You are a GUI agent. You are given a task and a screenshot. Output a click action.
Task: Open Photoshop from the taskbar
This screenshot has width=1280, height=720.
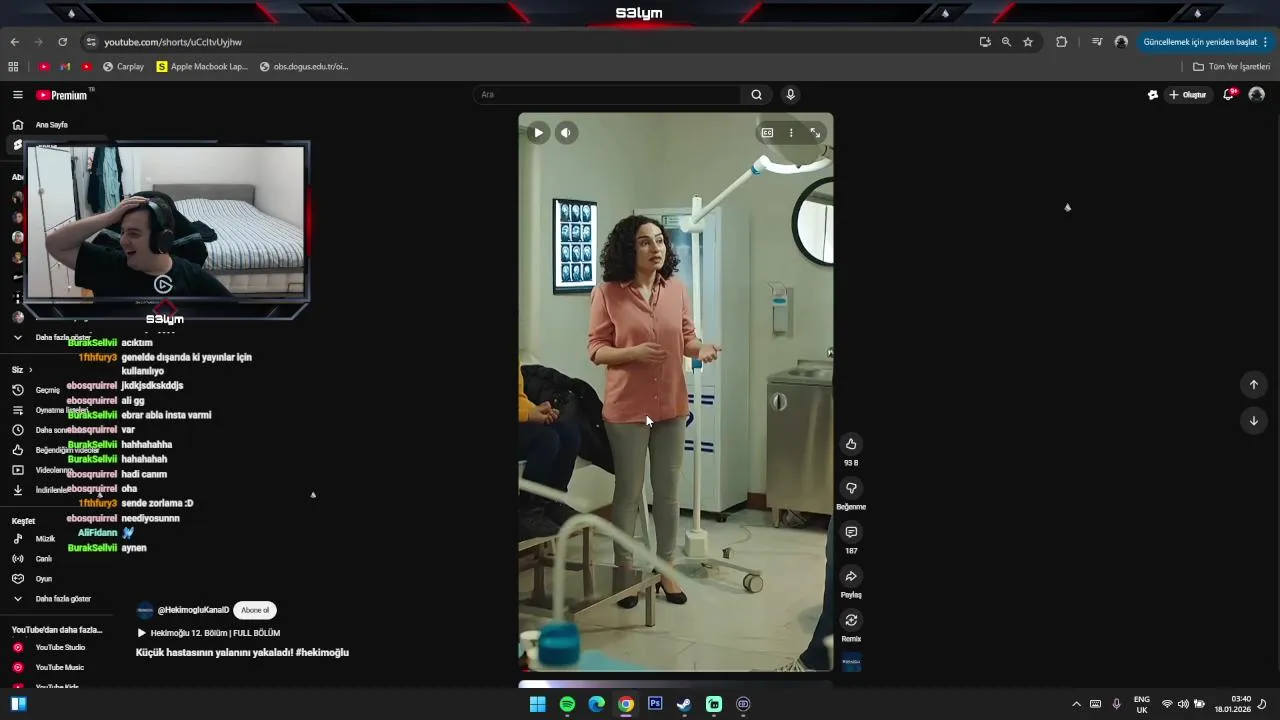(655, 704)
